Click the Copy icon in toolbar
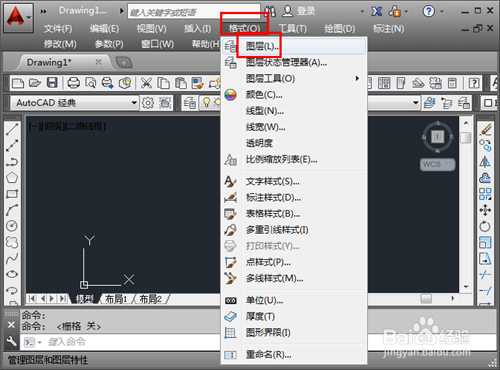 (163, 83)
